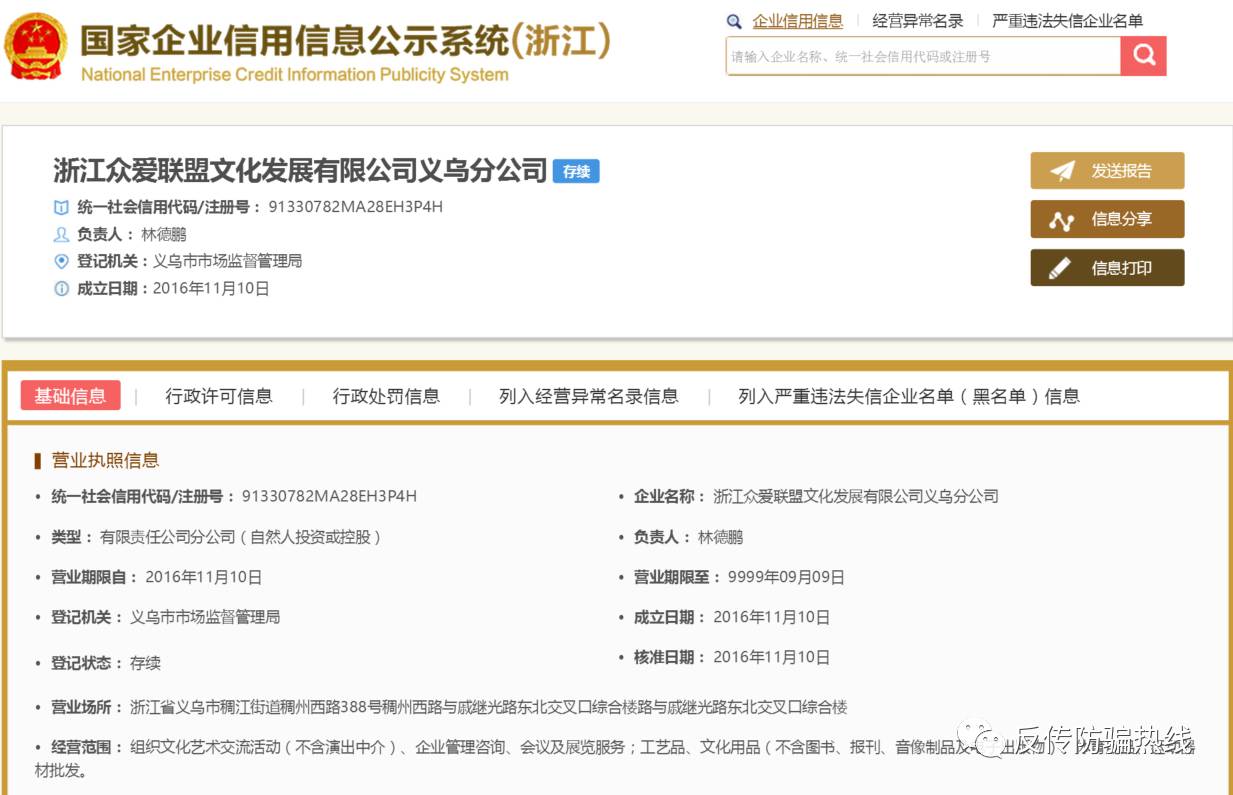Select the 基础信息 tab
The height and width of the screenshot is (795, 1233).
click(70, 396)
